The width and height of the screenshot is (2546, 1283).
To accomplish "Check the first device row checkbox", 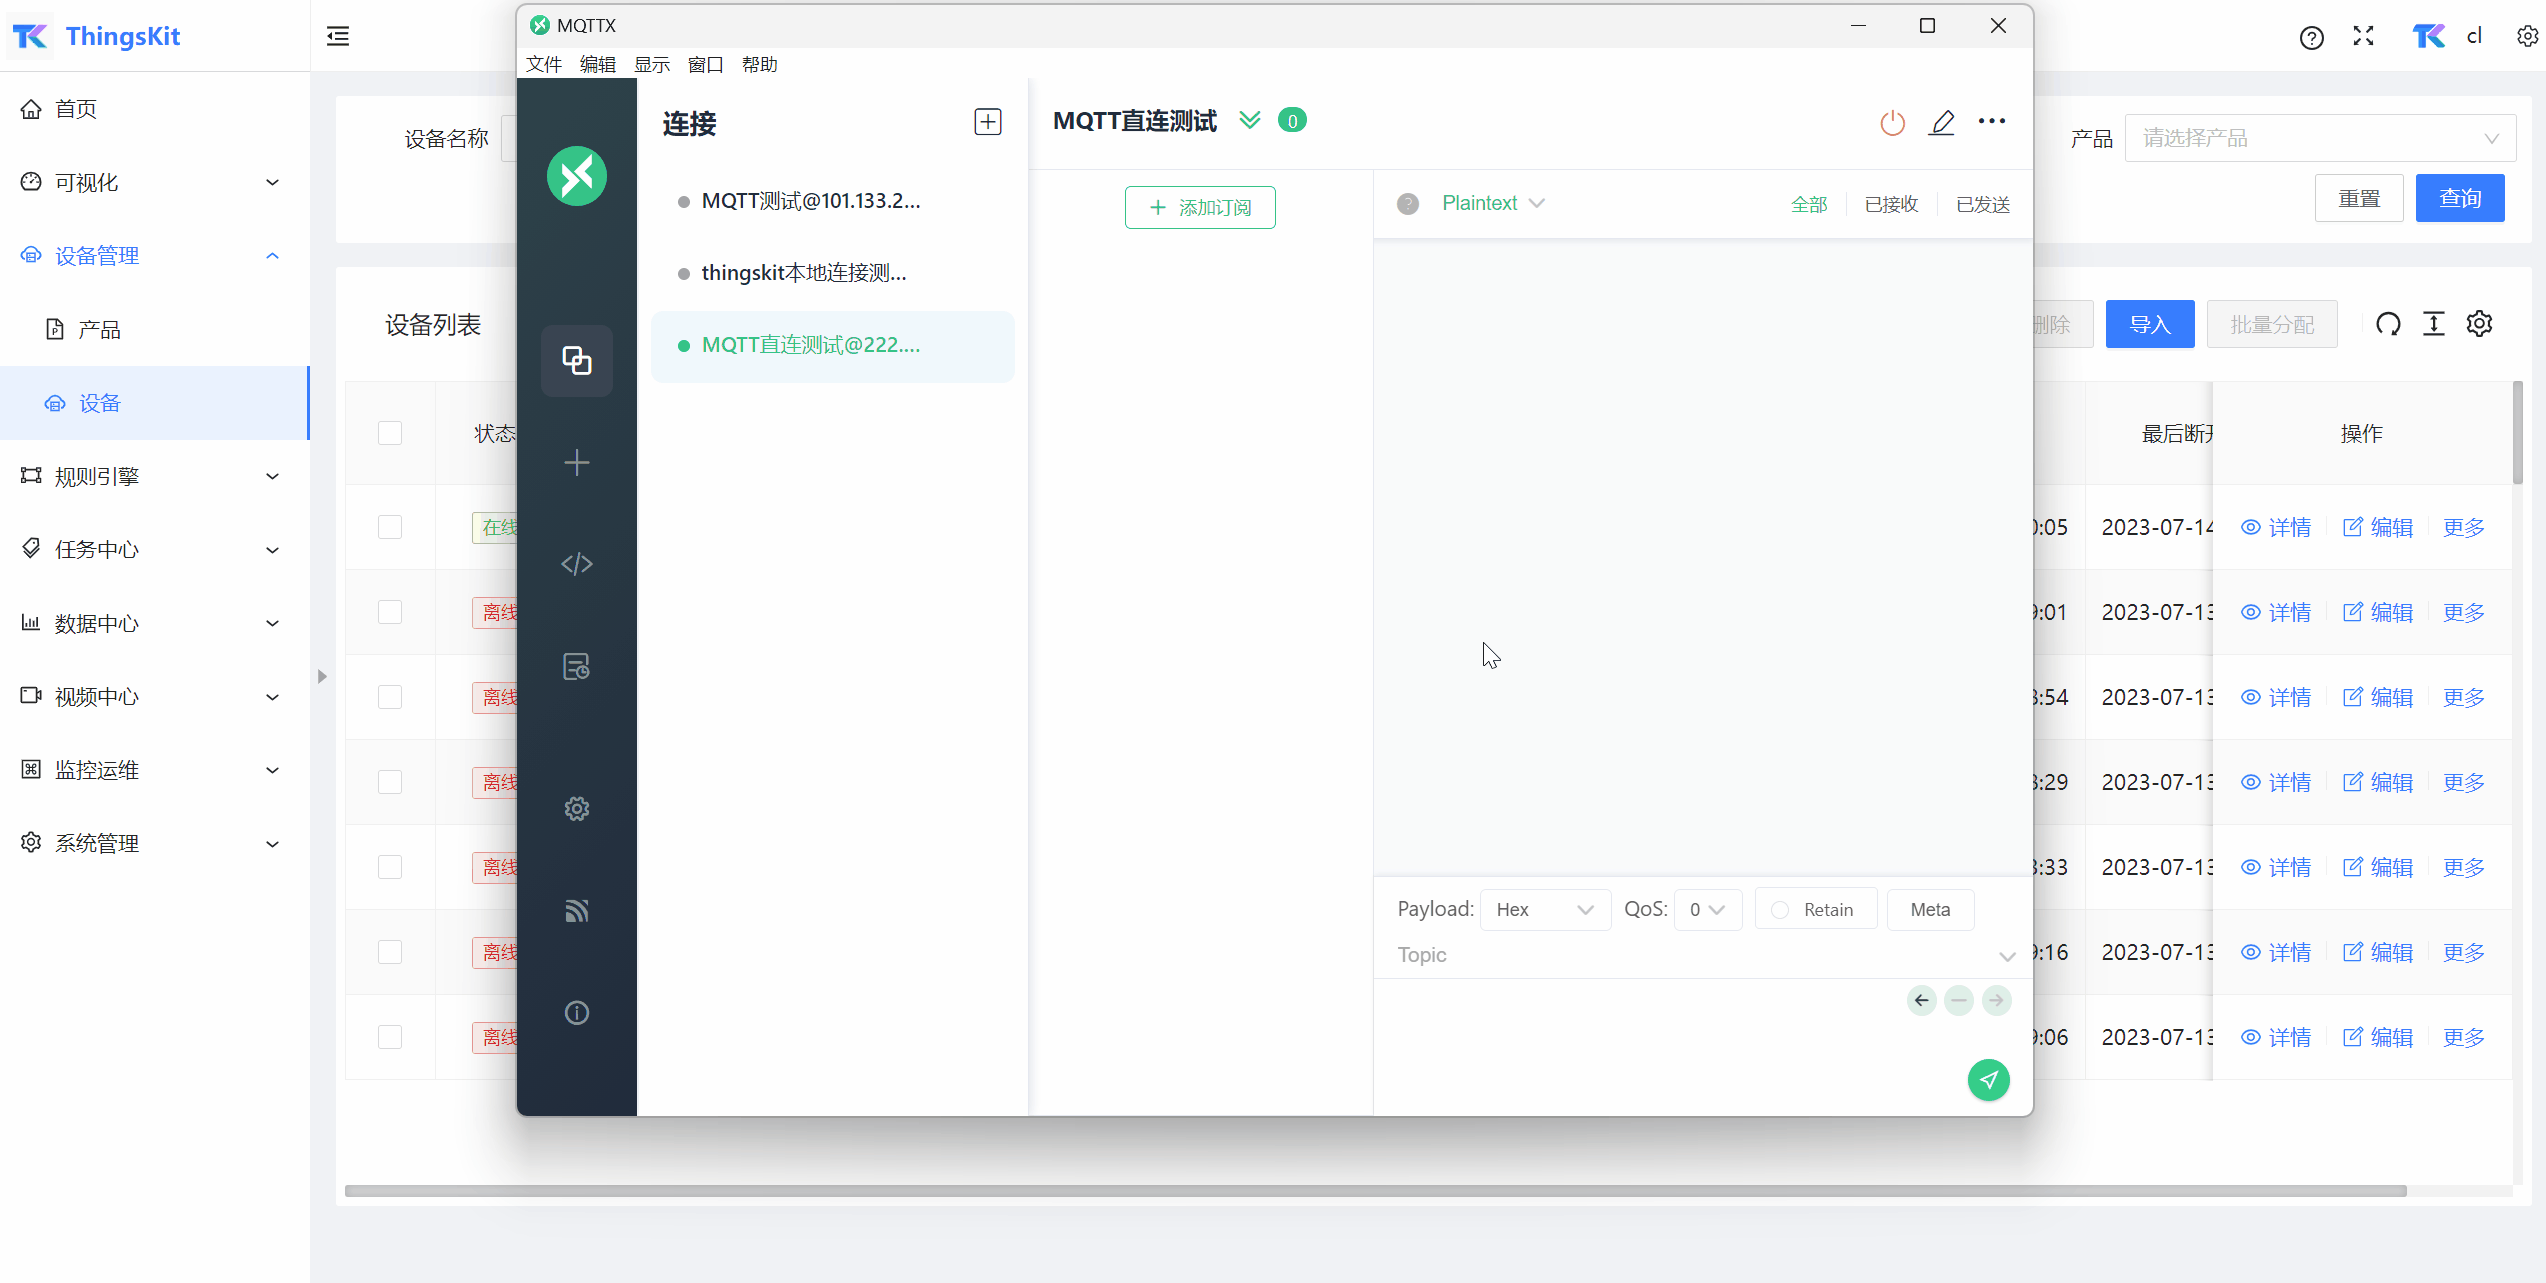I will (x=390, y=527).
